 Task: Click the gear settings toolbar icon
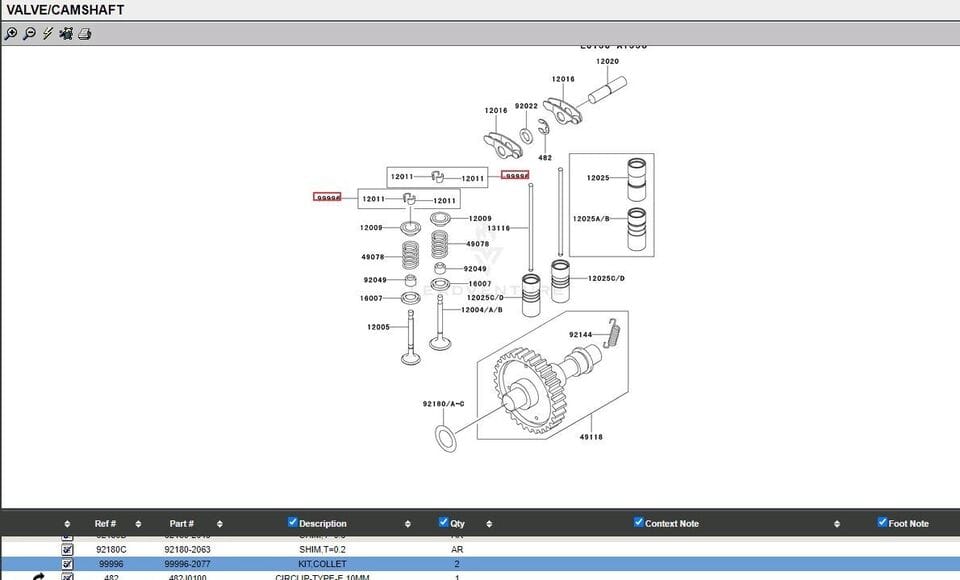click(x=66, y=33)
